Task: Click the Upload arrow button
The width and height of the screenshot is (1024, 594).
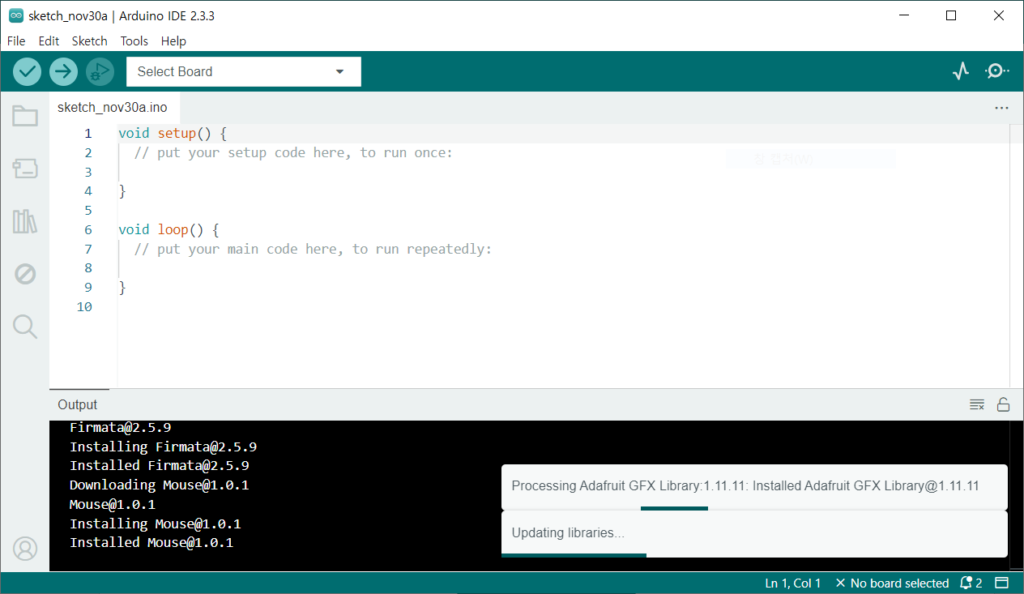Action: pos(63,72)
